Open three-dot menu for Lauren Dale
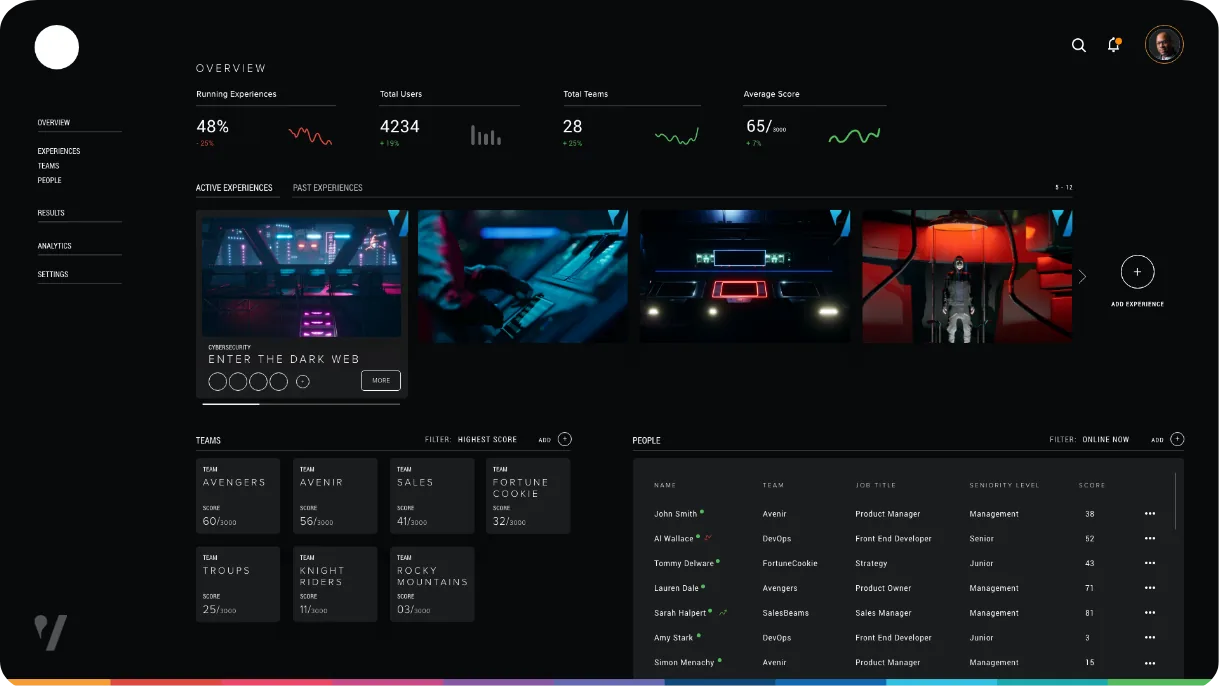This screenshot has width=1219, height=692. pos(1150,588)
